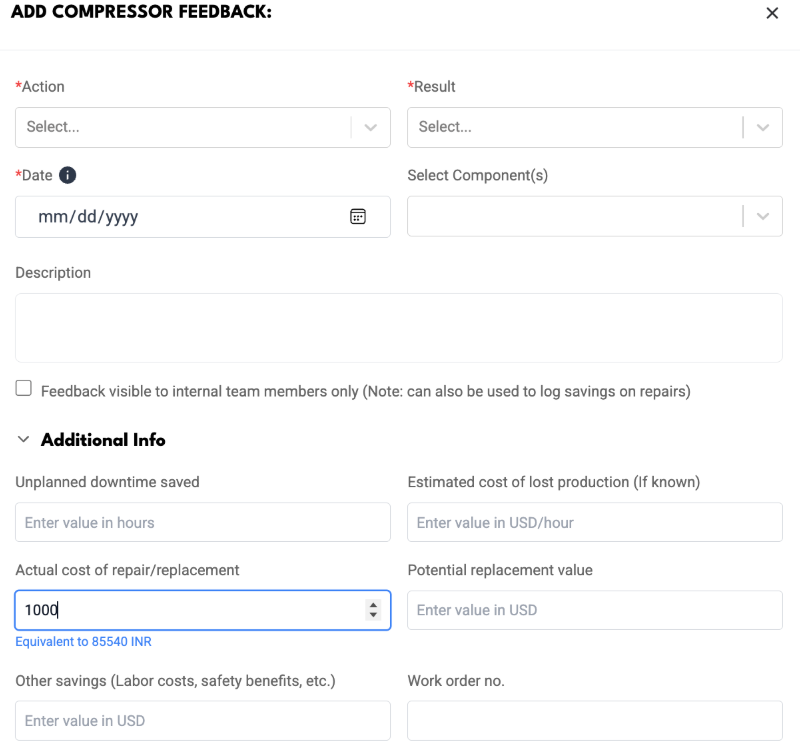Click the Unplanned downtime saved hours field
Screen dimensions: 800x750
point(203,522)
